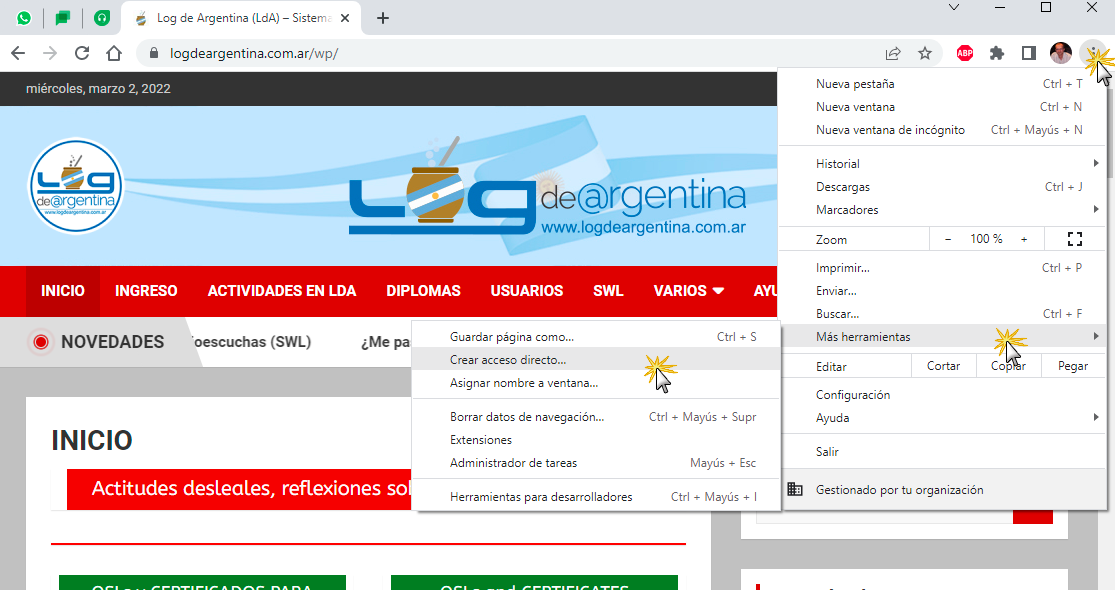1115x590 pixels.
Task: Select Guardar página como...
Action: [x=596, y=337]
